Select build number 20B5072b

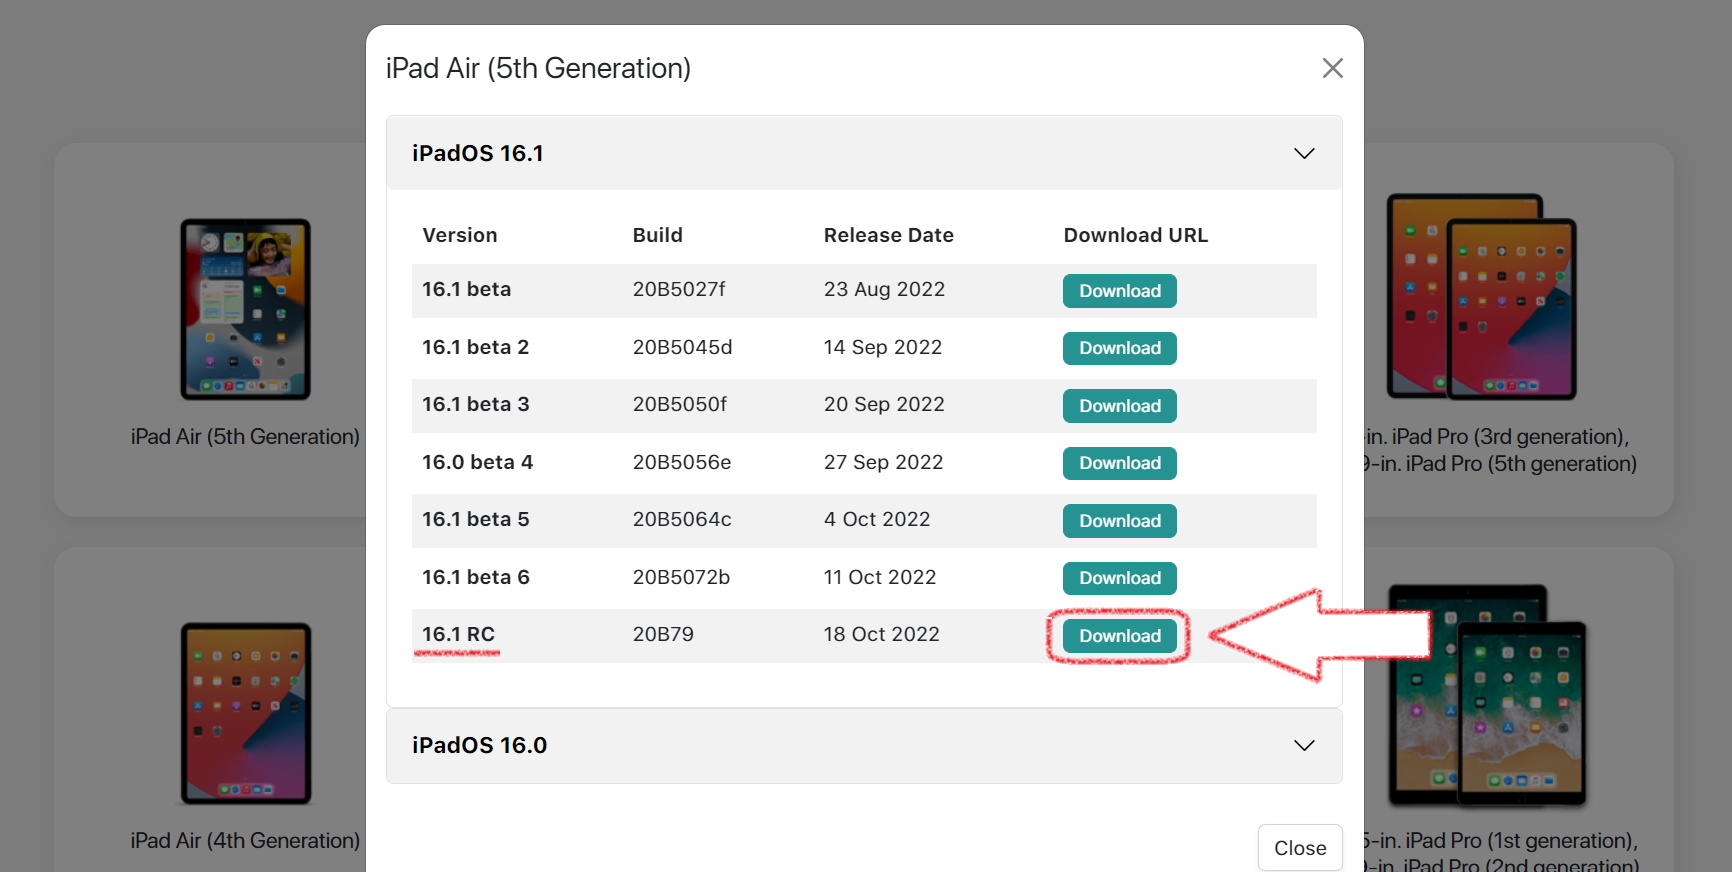[x=681, y=577]
